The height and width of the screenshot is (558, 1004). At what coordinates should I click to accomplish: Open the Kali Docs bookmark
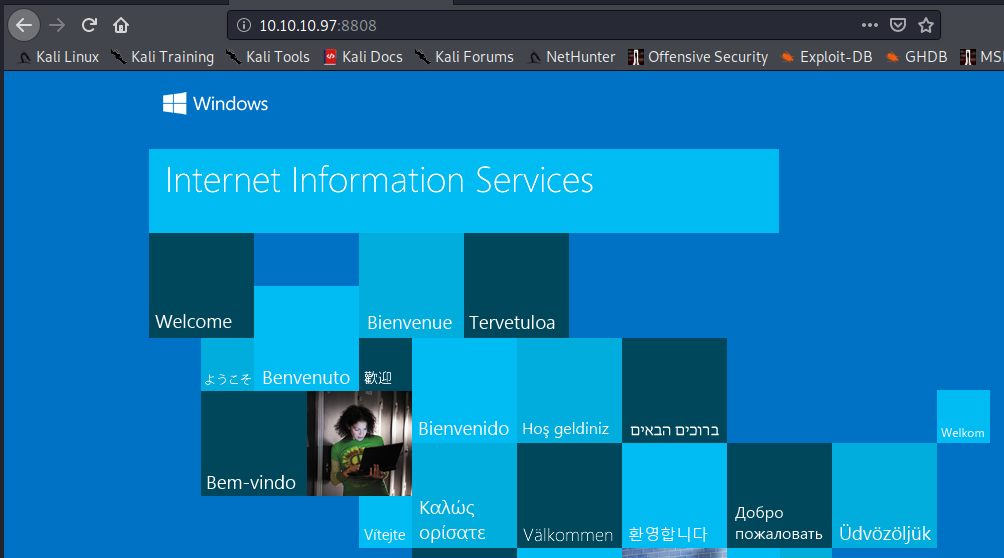[363, 57]
